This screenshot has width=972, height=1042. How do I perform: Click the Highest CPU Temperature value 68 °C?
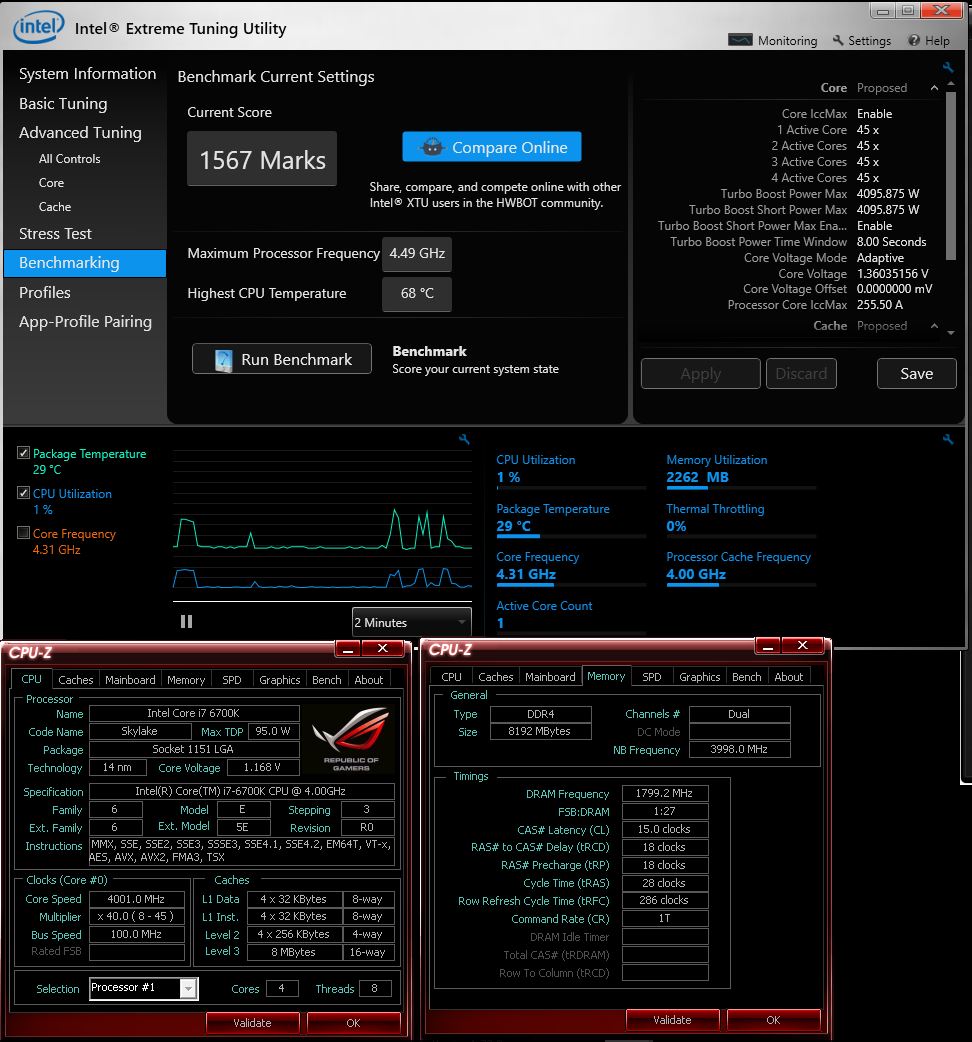(x=417, y=294)
